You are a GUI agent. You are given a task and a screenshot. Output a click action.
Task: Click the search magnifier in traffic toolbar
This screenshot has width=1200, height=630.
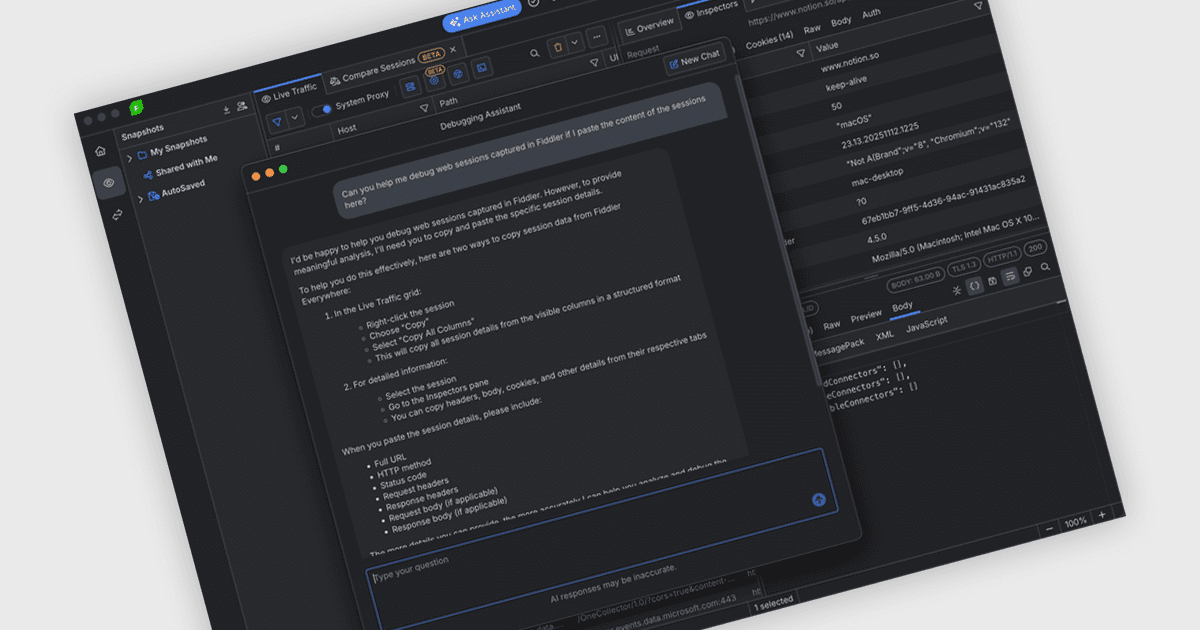[x=536, y=52]
